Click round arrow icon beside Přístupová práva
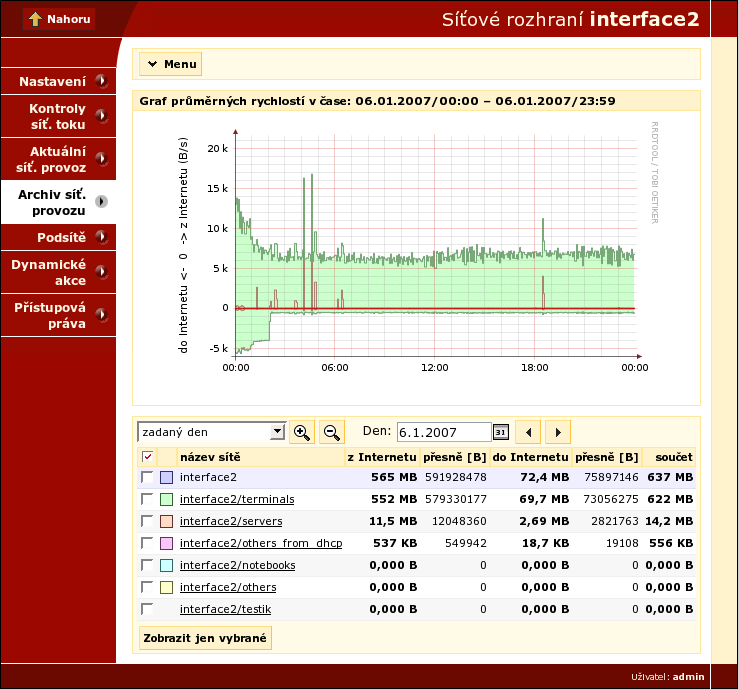This screenshot has width=739, height=690. point(101,314)
